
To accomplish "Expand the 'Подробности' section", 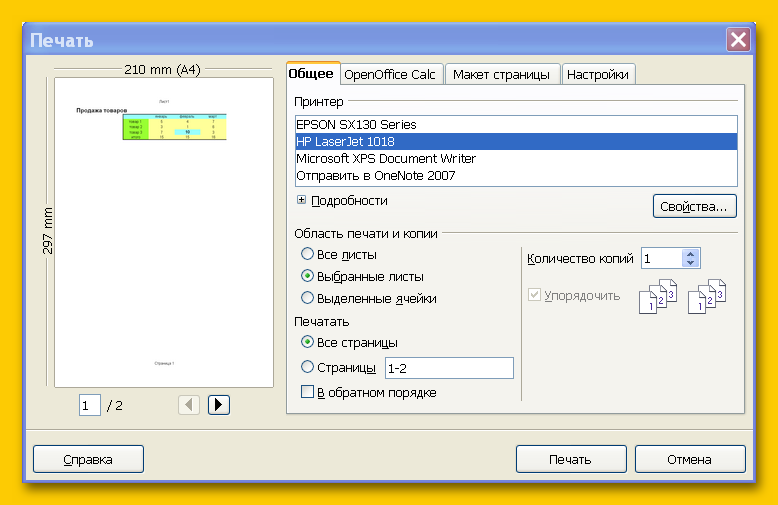I will click(x=301, y=200).
